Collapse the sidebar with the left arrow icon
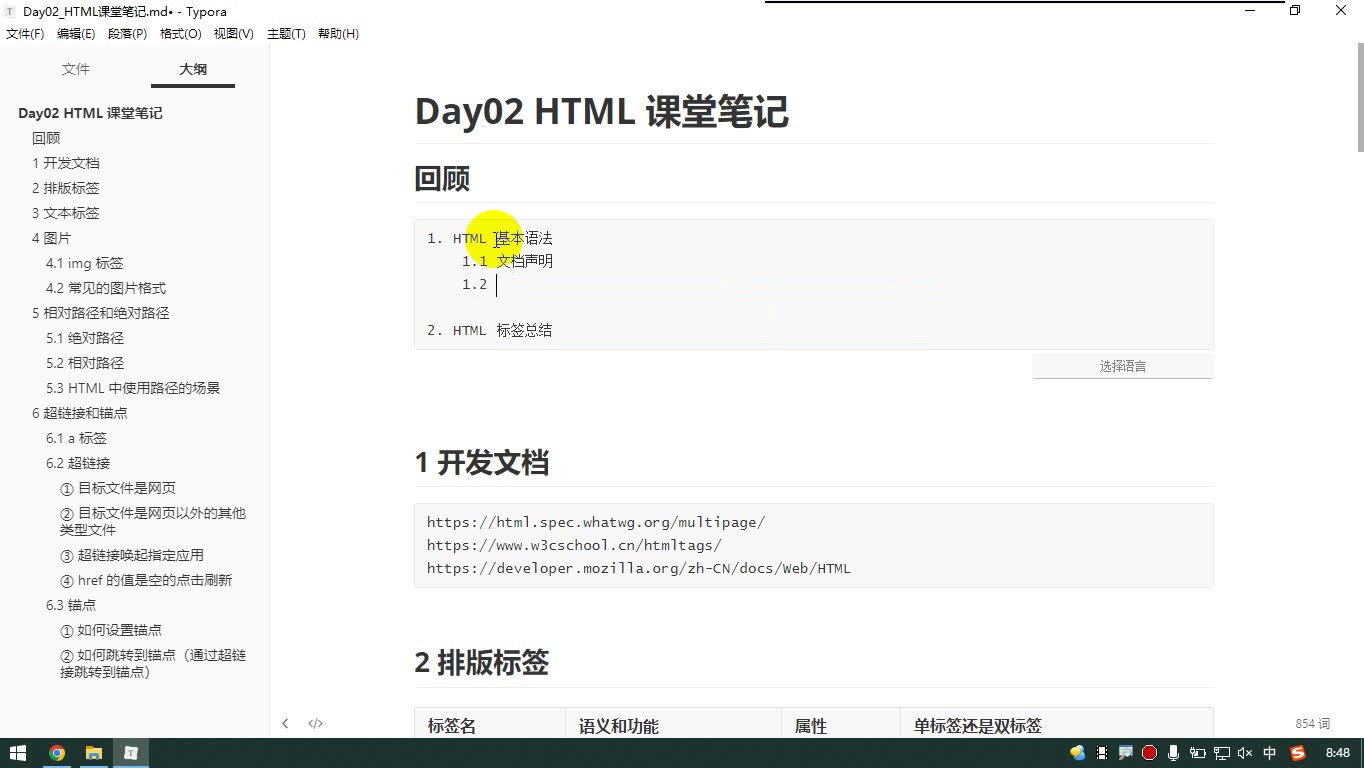The image size is (1364, 768). (x=285, y=723)
